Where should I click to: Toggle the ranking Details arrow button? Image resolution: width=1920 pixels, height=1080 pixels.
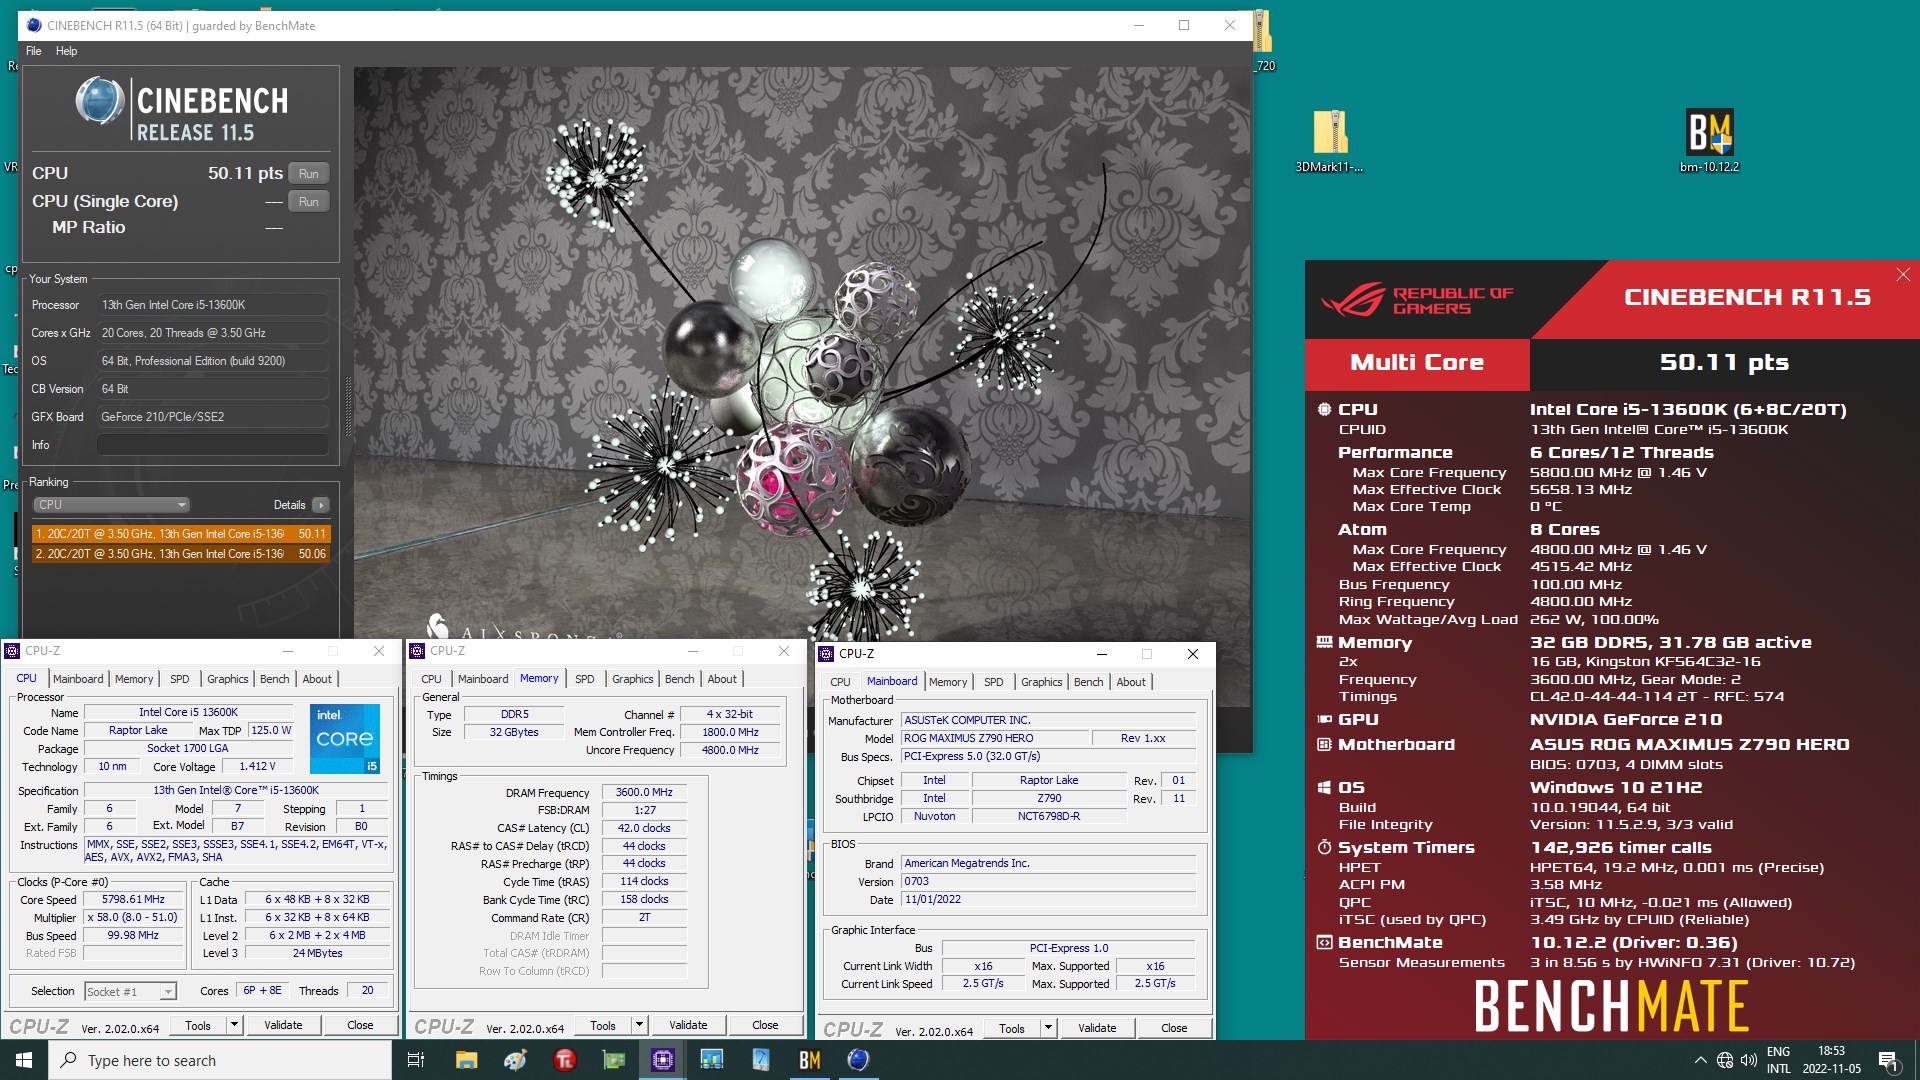click(321, 505)
